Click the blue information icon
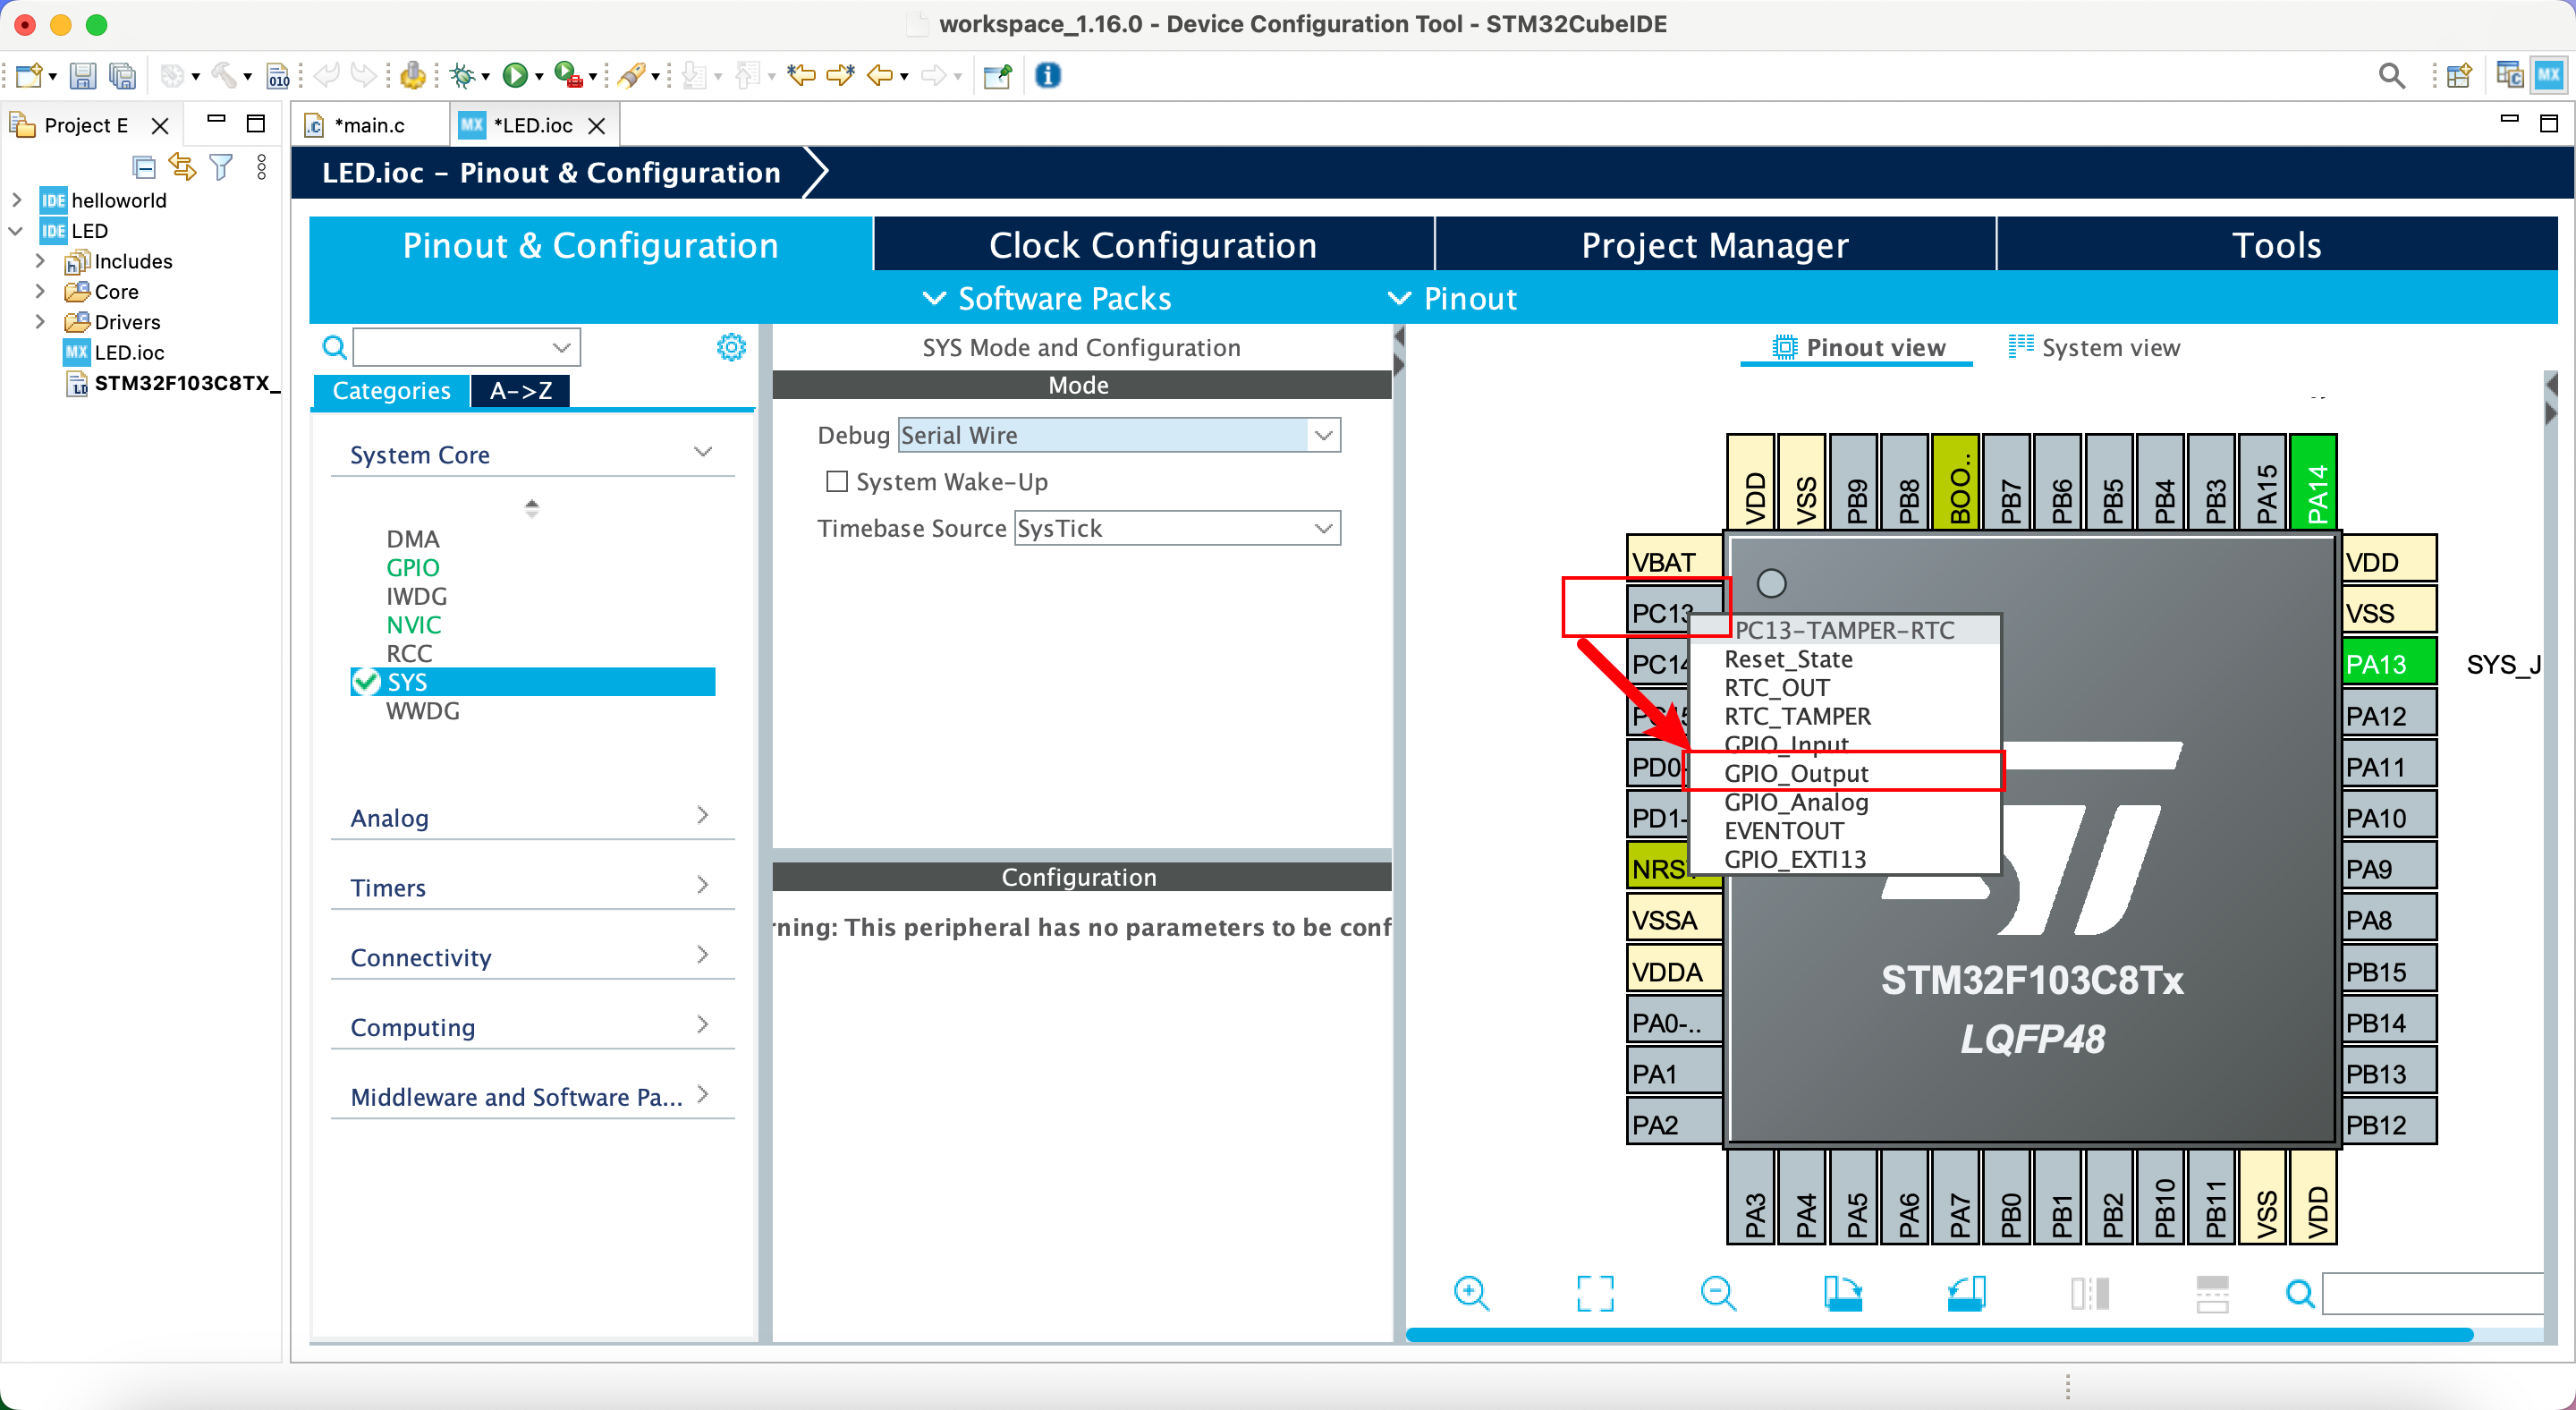The width and height of the screenshot is (2576, 1410). (x=1047, y=75)
